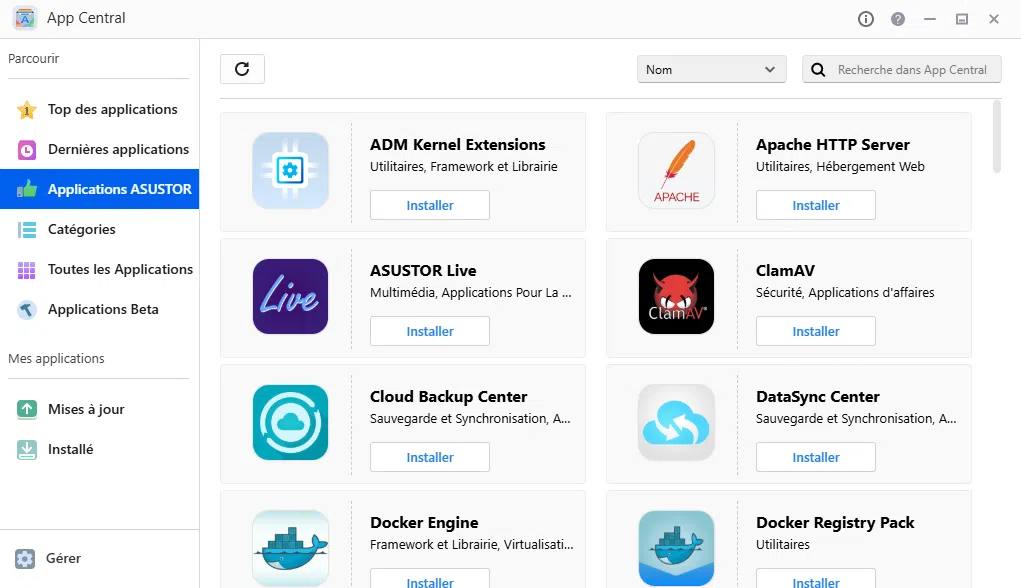Click the vertical scrollbar of app list
The image size is (1021, 588).
[x=996, y=136]
